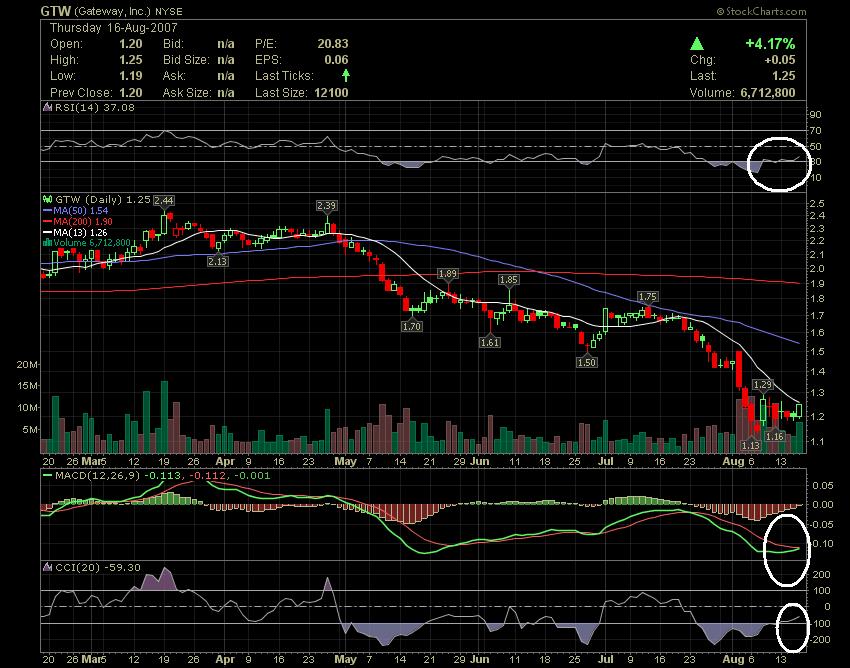The width and height of the screenshot is (850, 668).
Task: Click the 5M volume axis label
Action: coord(30,429)
